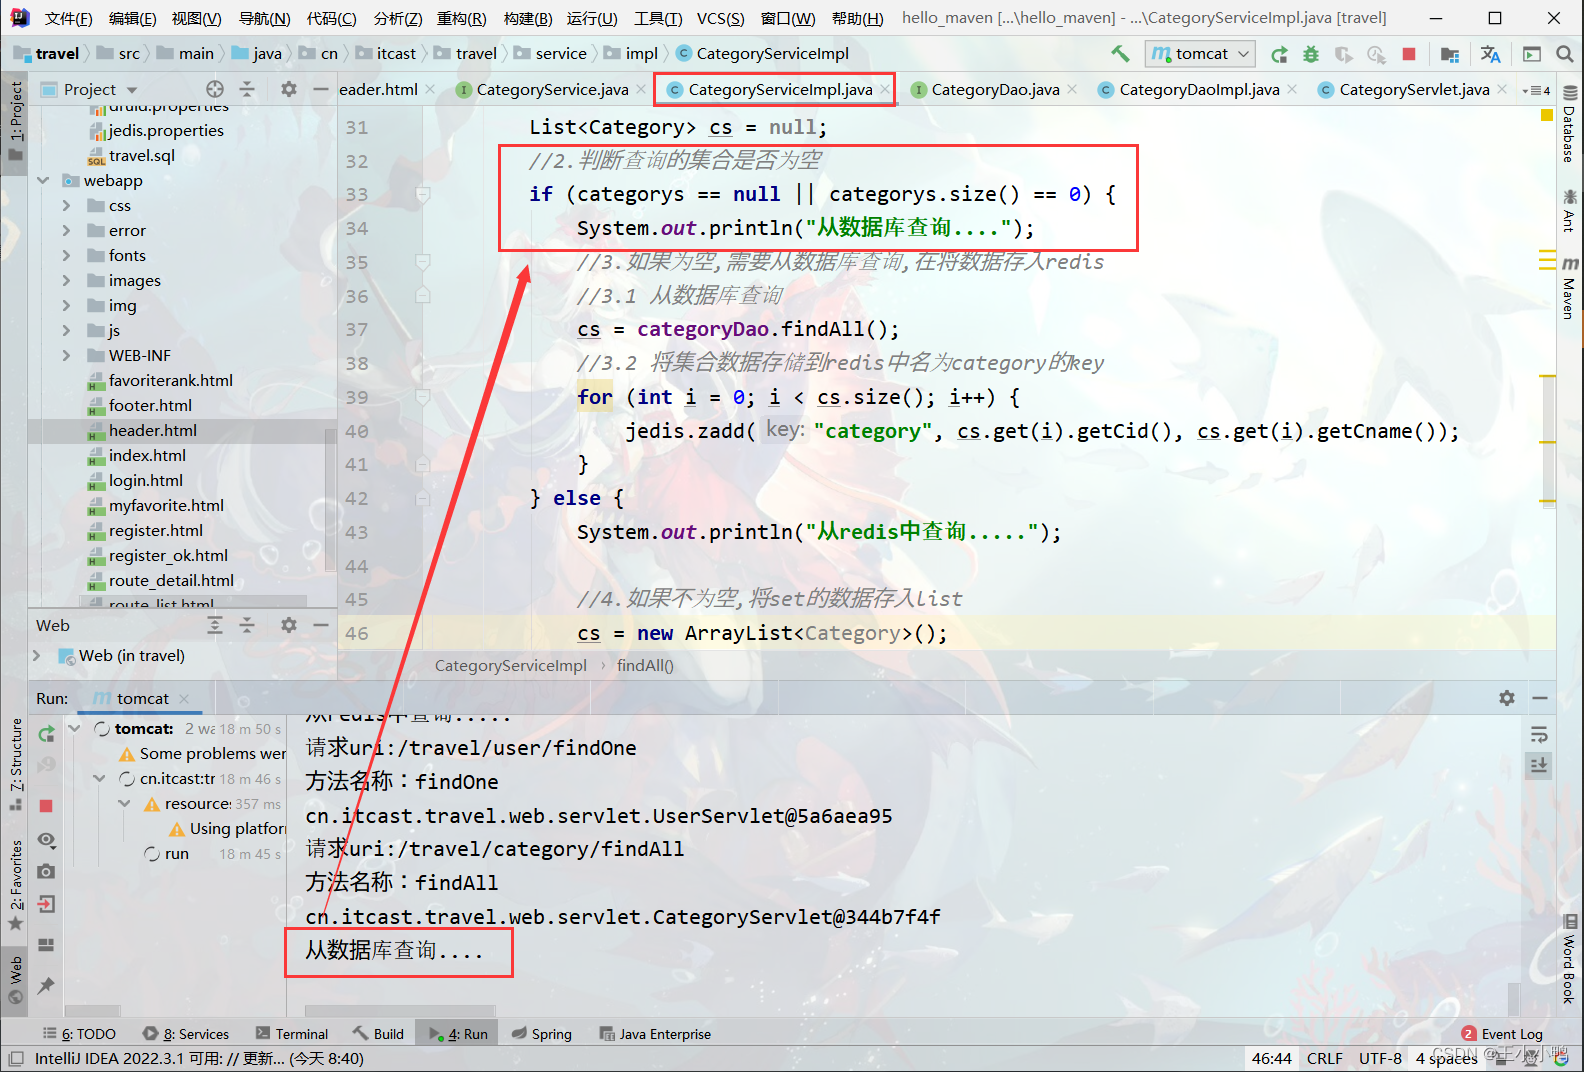This screenshot has height=1072, width=1584.
Task: Click the console vertical scrollbar thumb
Action: 1514,997
